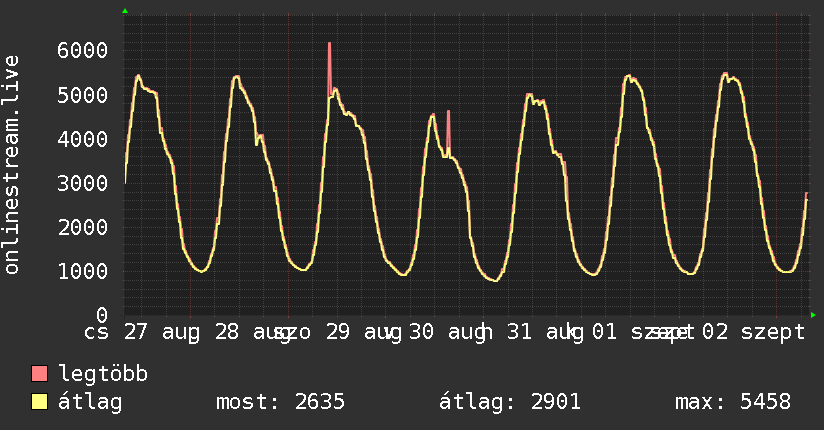Click the 0 y-axis label
Viewport: 824px width, 430px height.
pyautogui.click(x=102, y=315)
